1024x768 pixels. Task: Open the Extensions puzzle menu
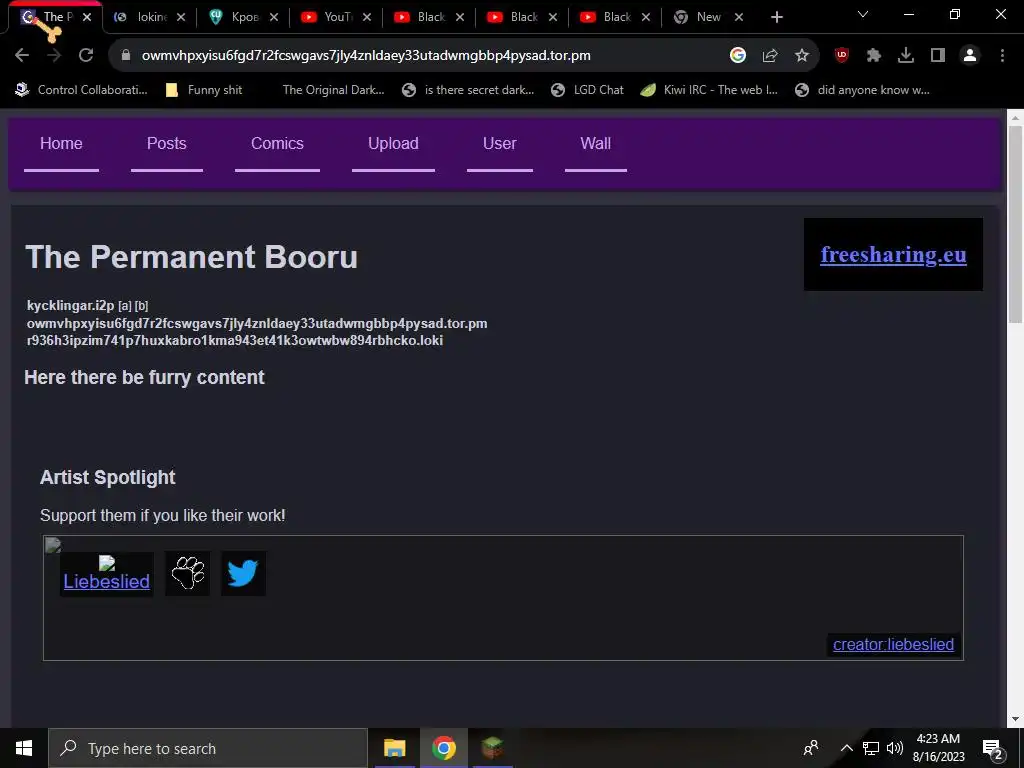tap(874, 56)
